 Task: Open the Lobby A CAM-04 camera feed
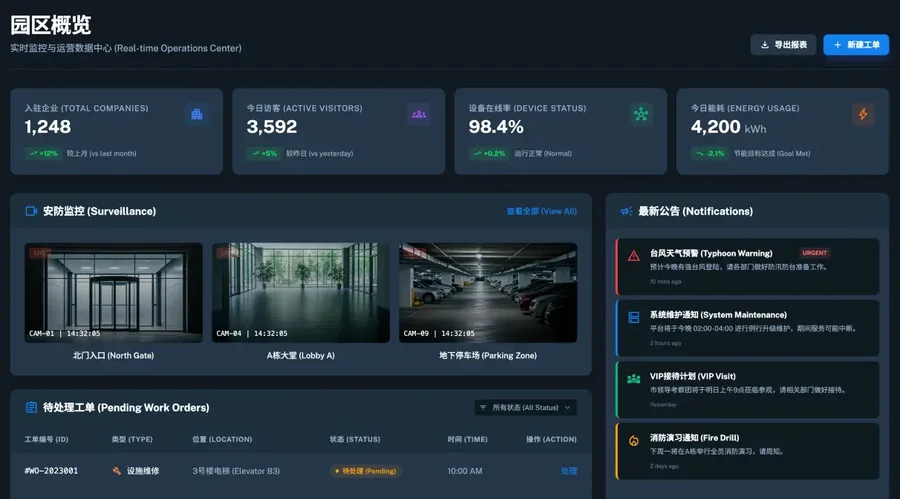tap(300, 292)
